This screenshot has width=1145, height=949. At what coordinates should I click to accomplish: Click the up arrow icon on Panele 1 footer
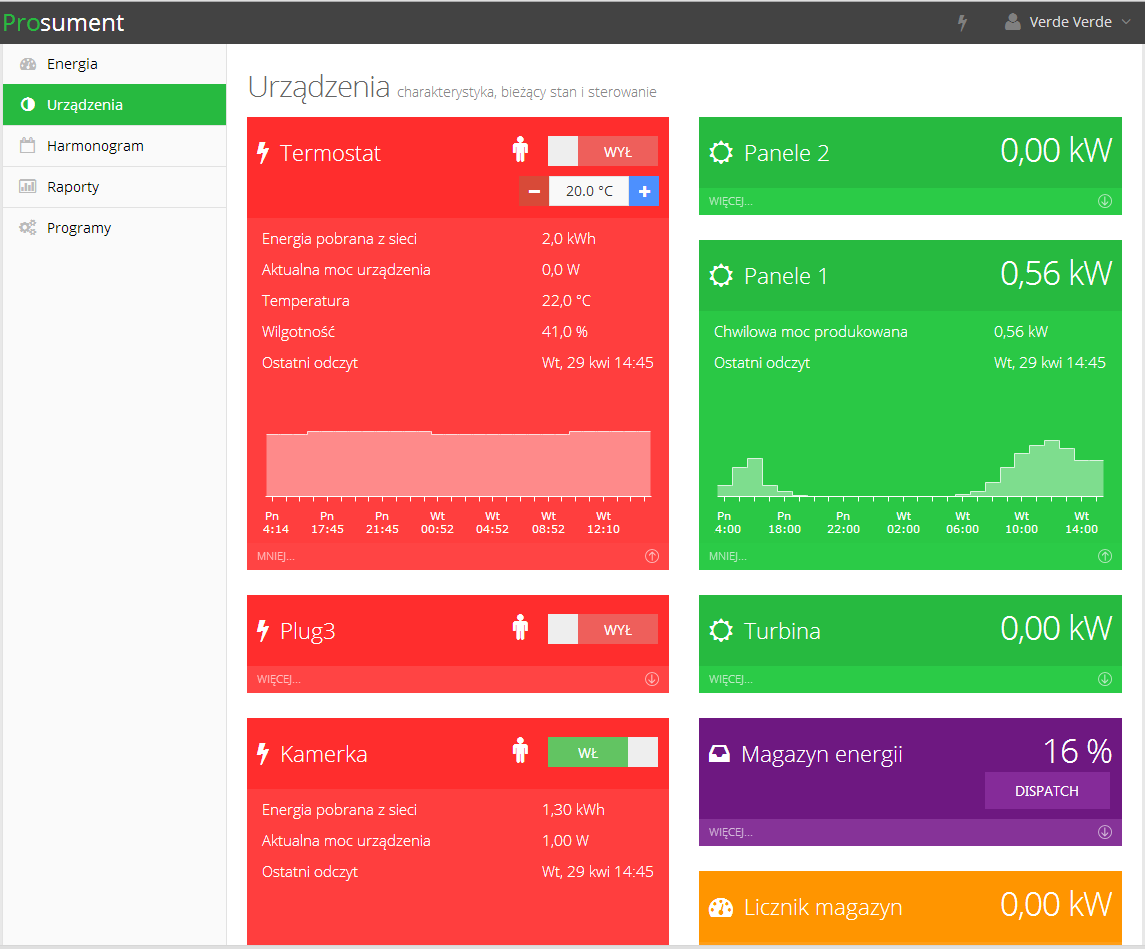1105,556
